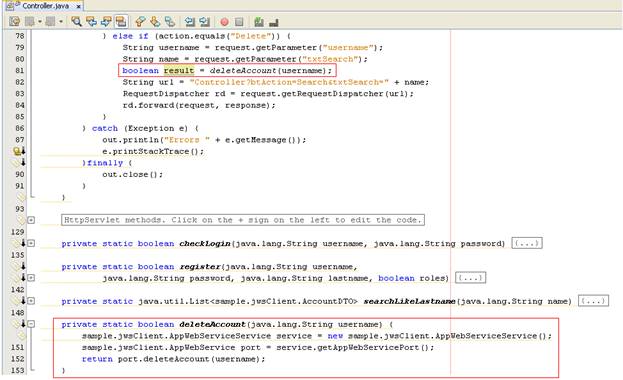Click the 'out.close();' statement
The width and height of the screenshot is (623, 380).
click(x=133, y=174)
